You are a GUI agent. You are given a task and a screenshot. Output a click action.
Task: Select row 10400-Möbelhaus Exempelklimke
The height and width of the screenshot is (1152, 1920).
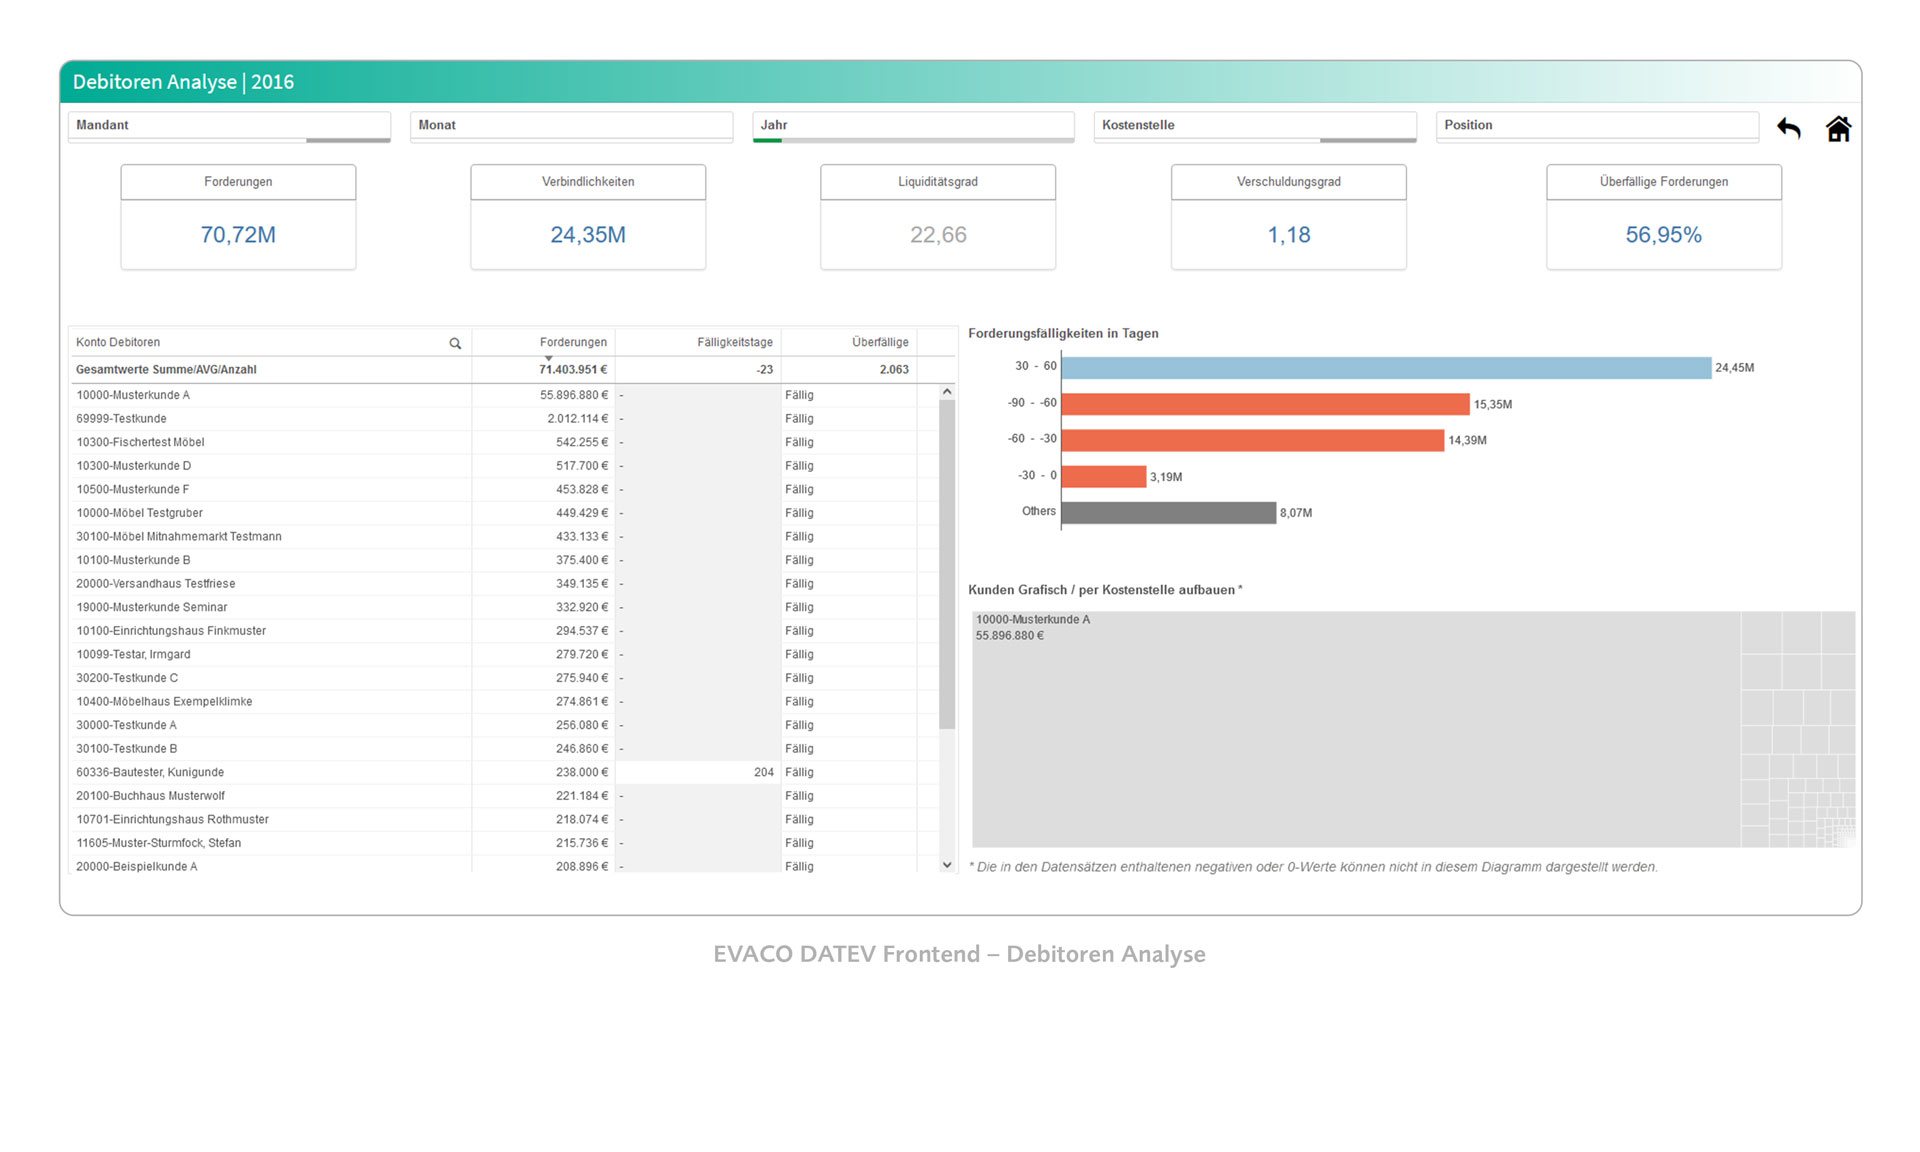[504, 702]
